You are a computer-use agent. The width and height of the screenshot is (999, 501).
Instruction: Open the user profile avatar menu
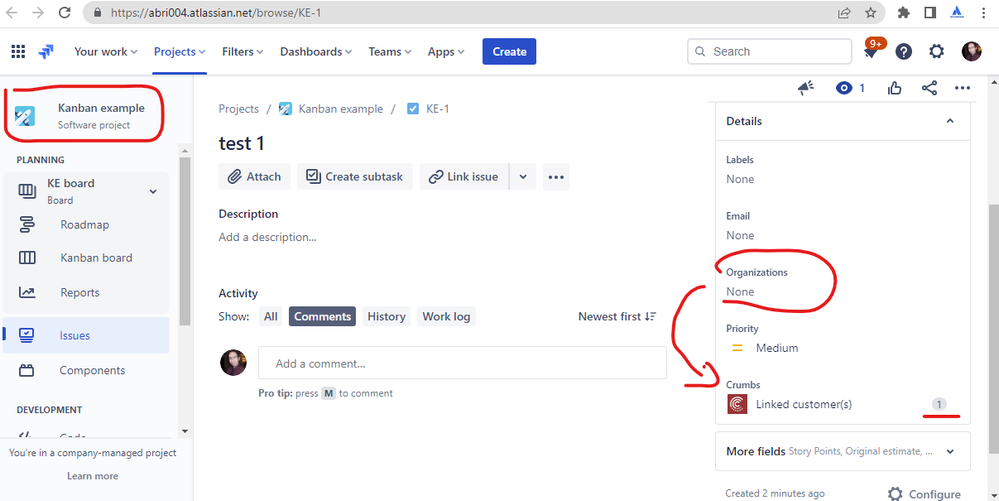(x=971, y=52)
